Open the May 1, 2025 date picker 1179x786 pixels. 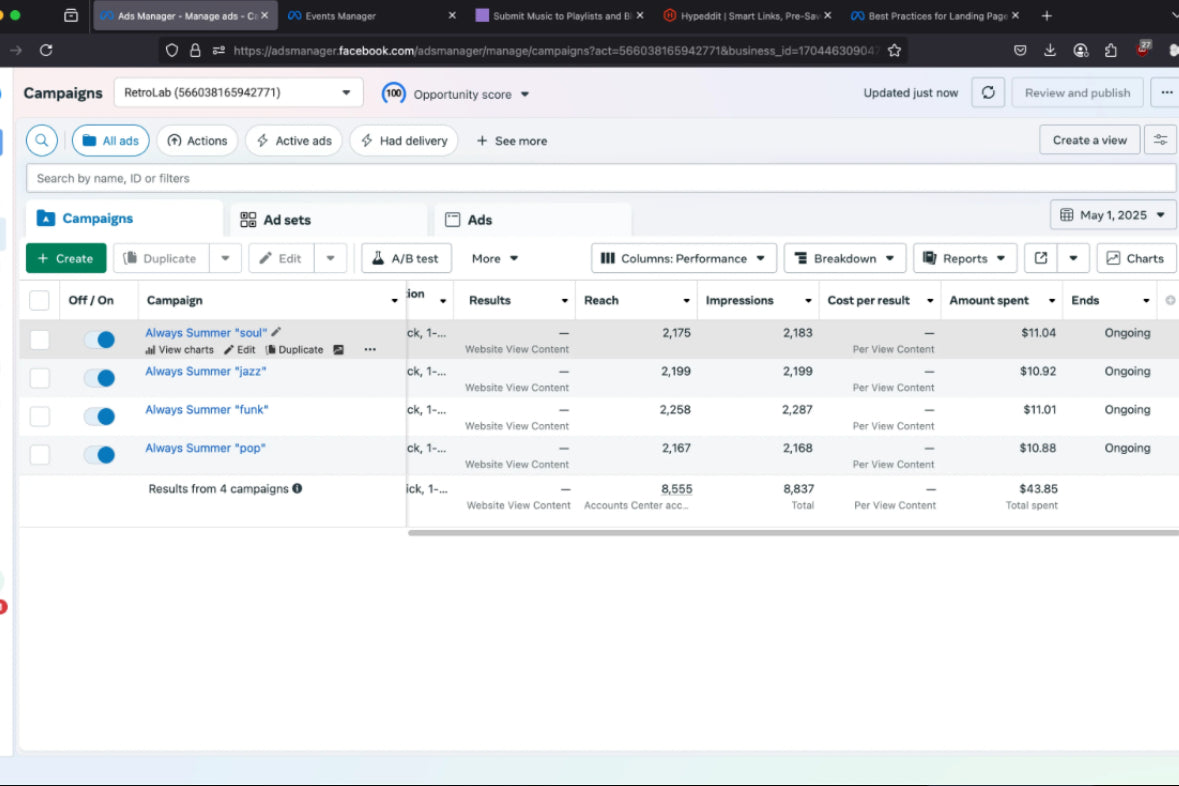(x=1113, y=215)
